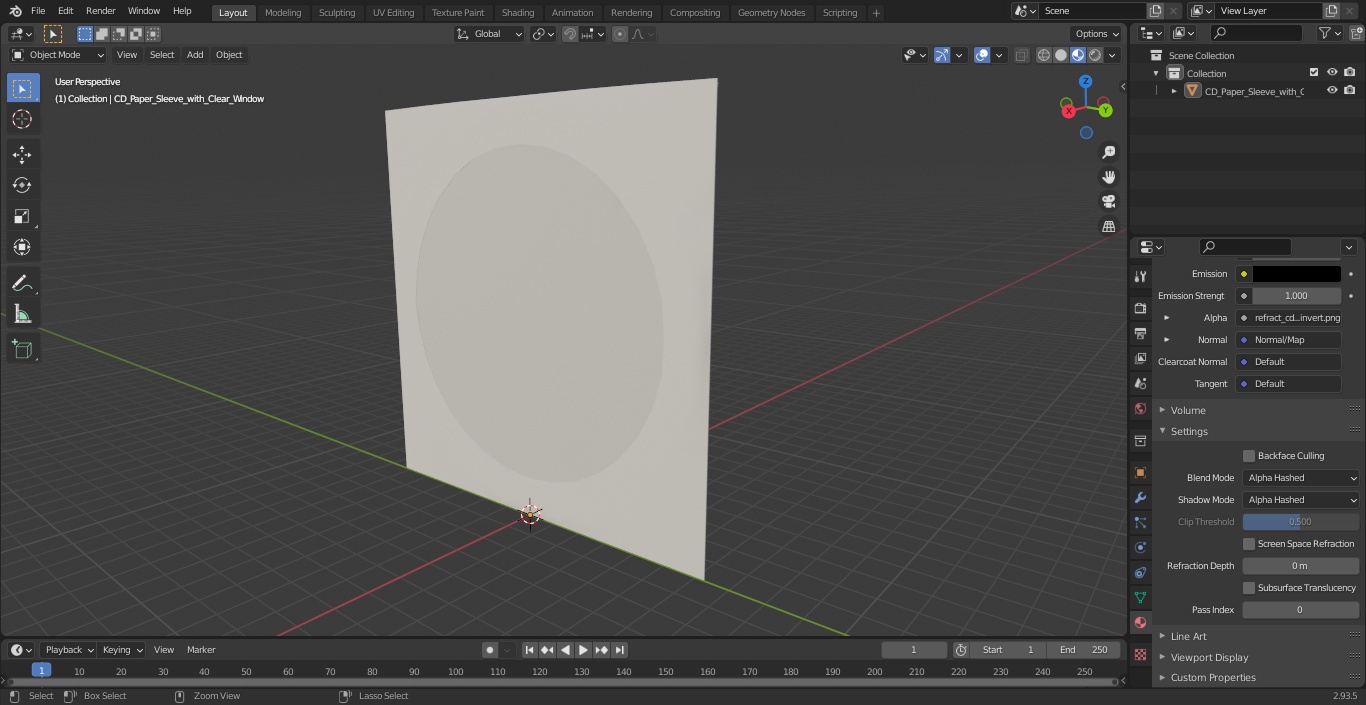
Task: Open the Render menu
Action: click(x=100, y=11)
